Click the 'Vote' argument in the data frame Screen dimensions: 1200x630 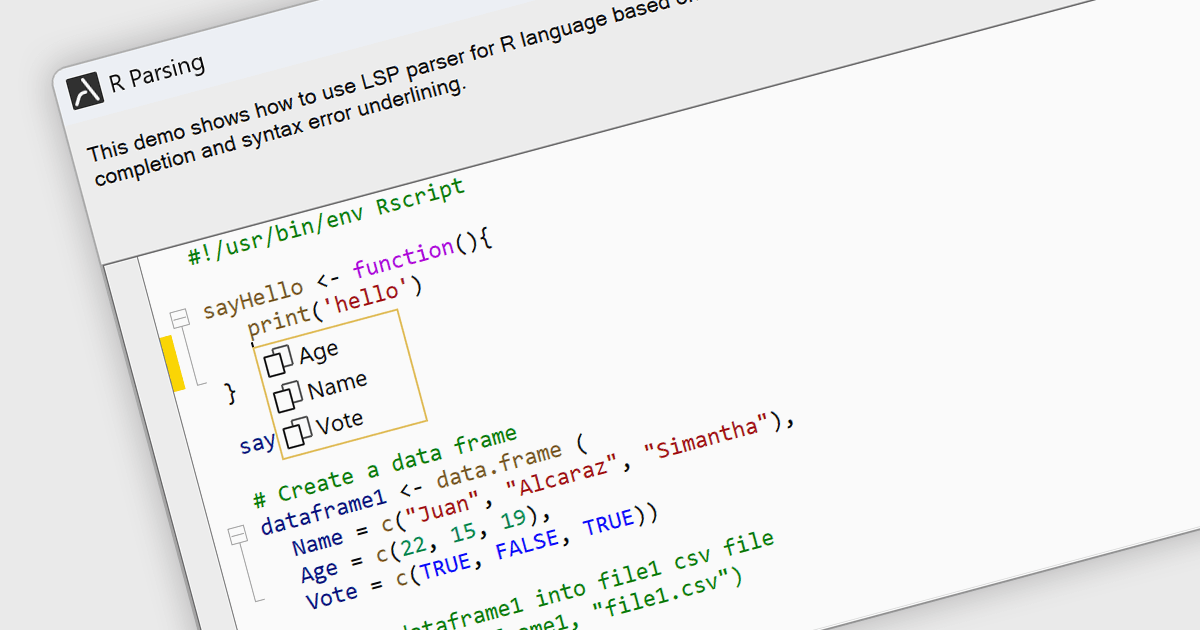[332, 596]
